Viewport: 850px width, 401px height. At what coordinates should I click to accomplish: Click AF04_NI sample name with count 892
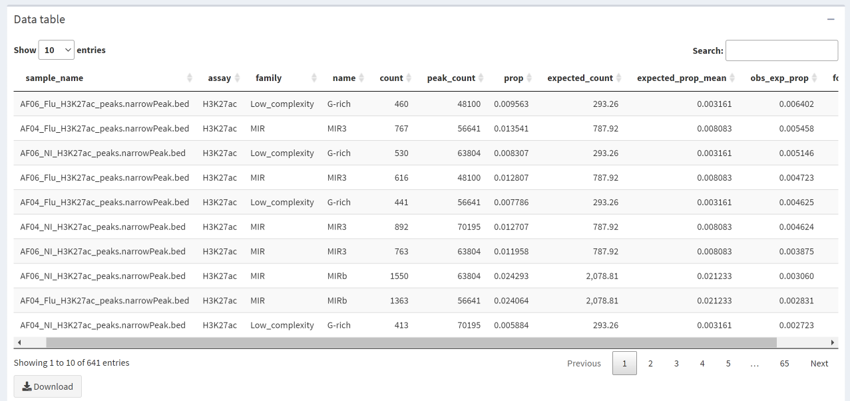click(102, 227)
